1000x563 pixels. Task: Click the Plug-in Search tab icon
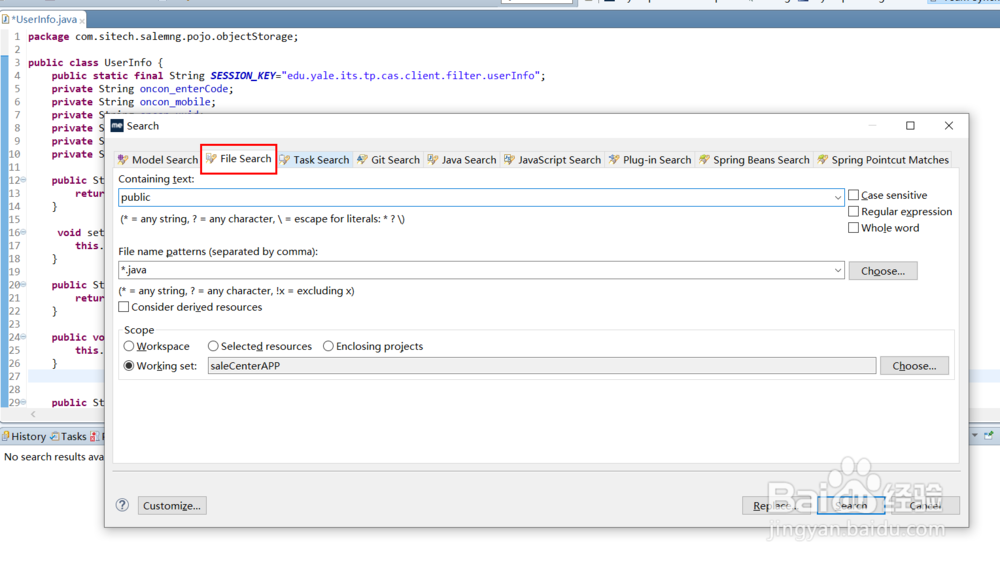tap(614, 159)
